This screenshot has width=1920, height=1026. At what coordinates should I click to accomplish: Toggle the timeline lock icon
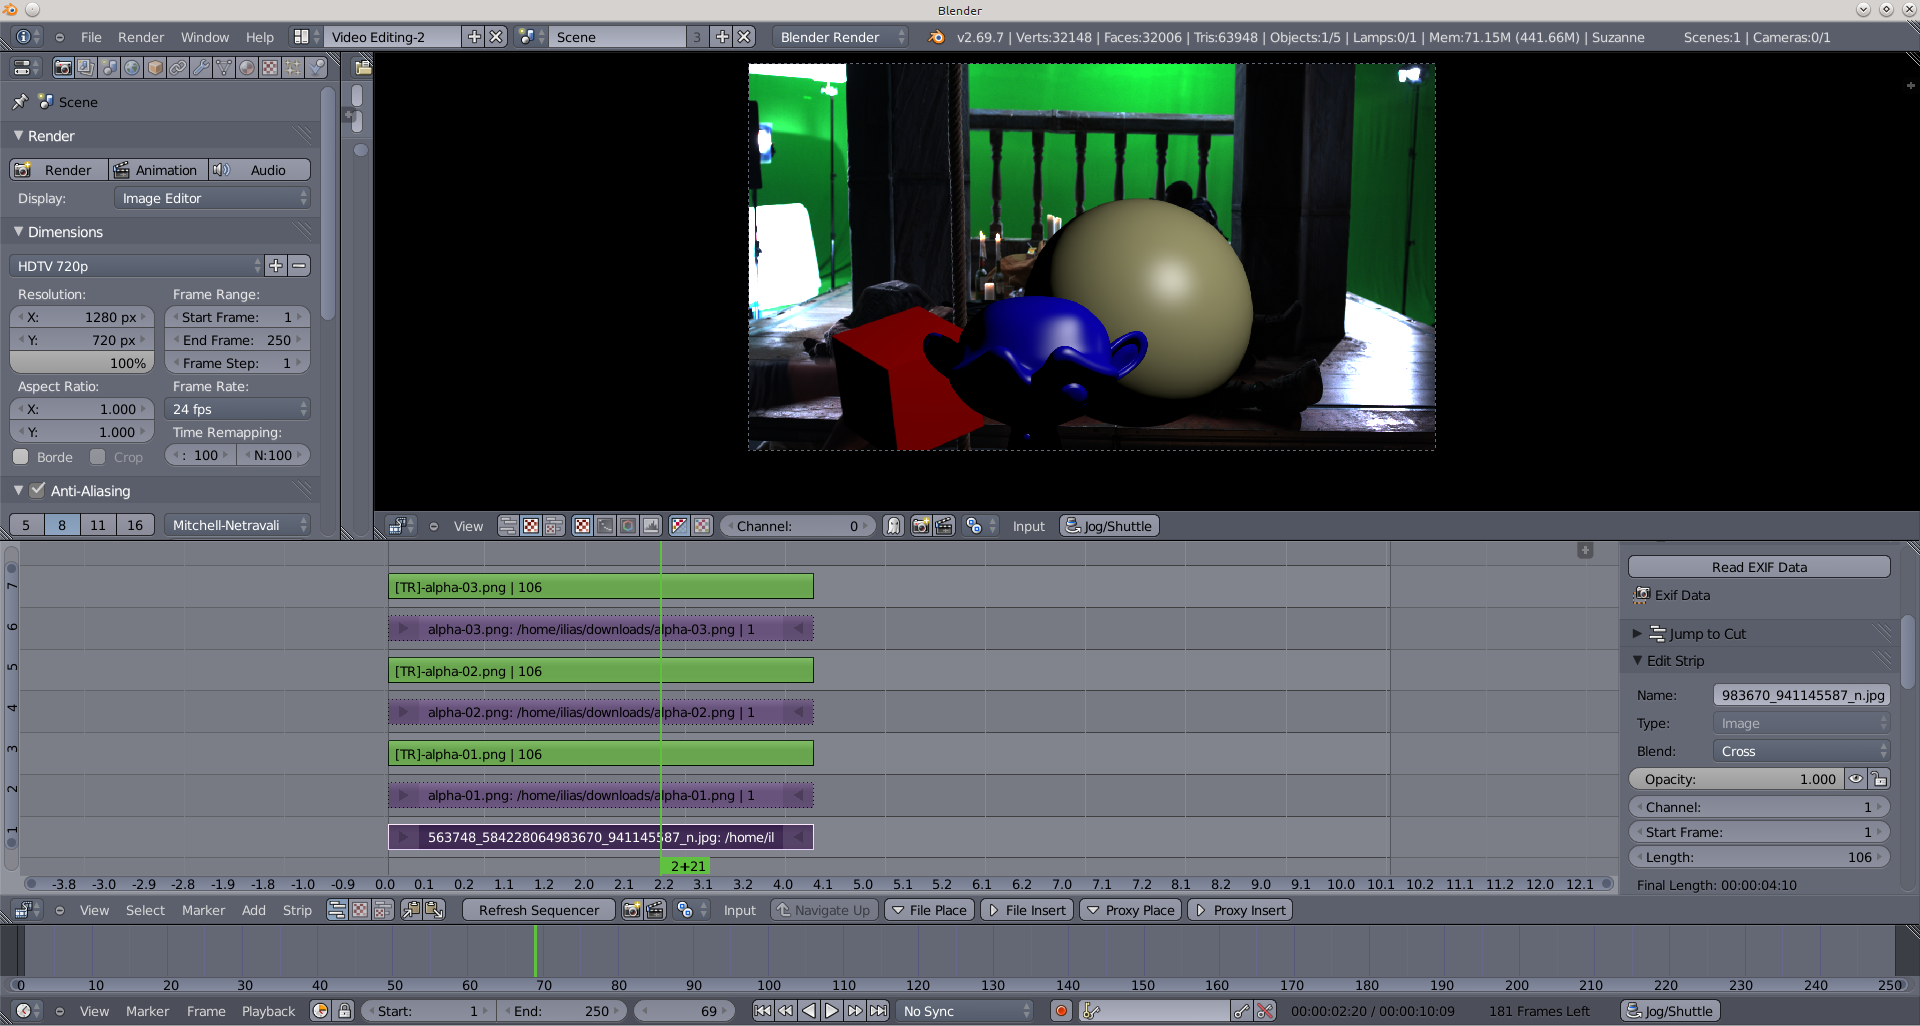(344, 1011)
